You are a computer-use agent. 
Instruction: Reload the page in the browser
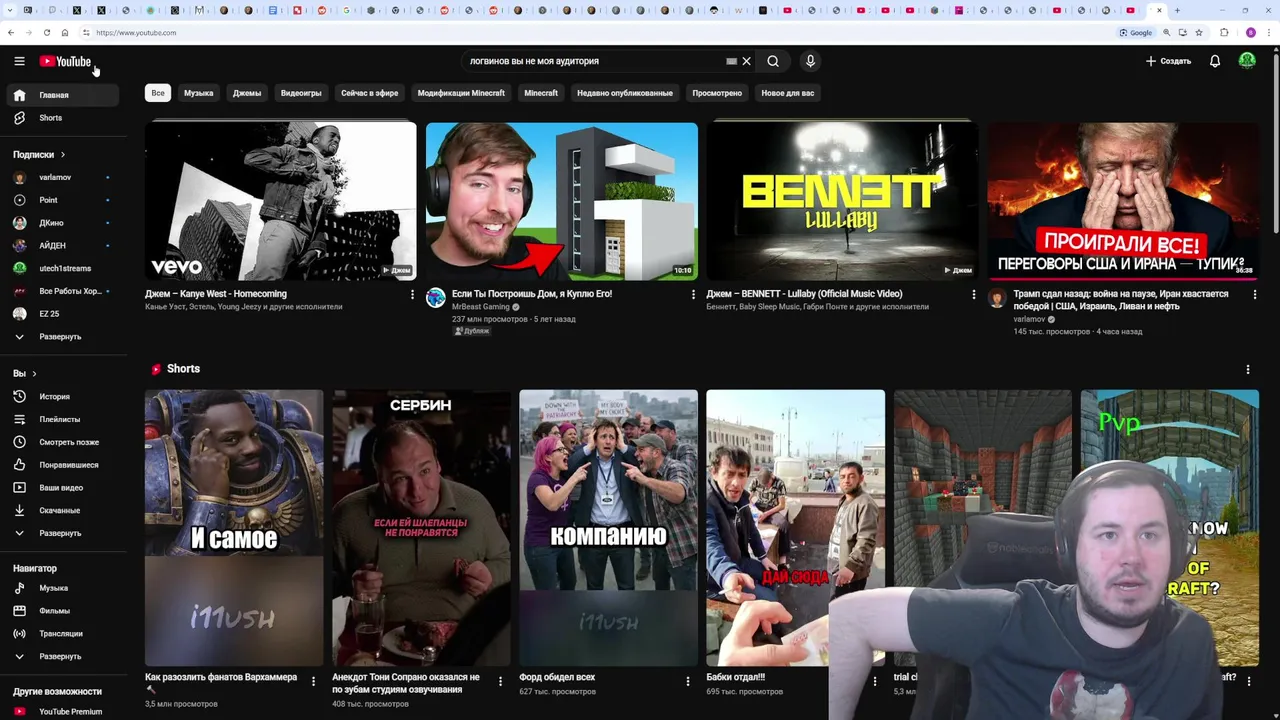tap(46, 32)
